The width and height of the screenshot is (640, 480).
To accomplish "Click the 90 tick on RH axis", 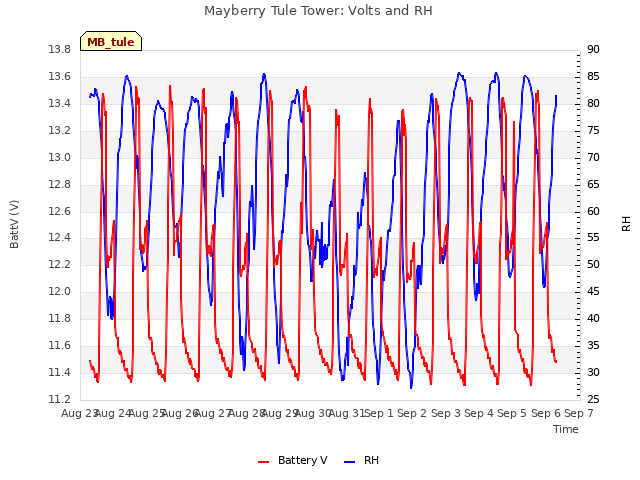I will pos(593,50).
